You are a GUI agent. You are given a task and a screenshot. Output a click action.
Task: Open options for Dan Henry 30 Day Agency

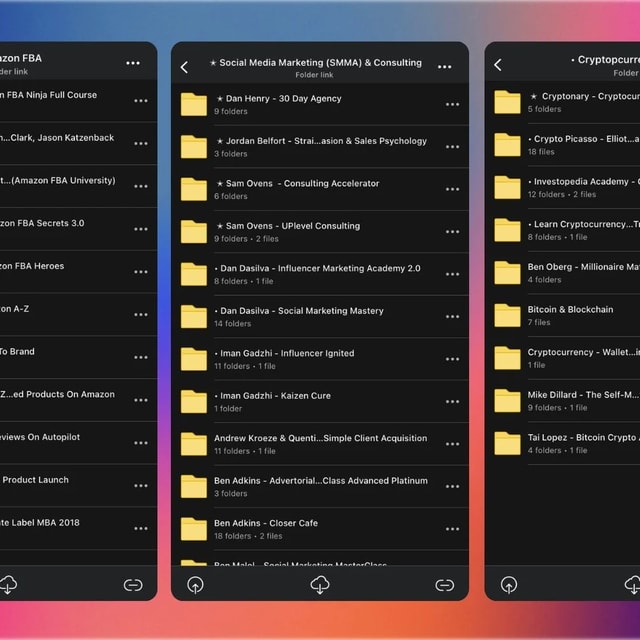[452, 105]
